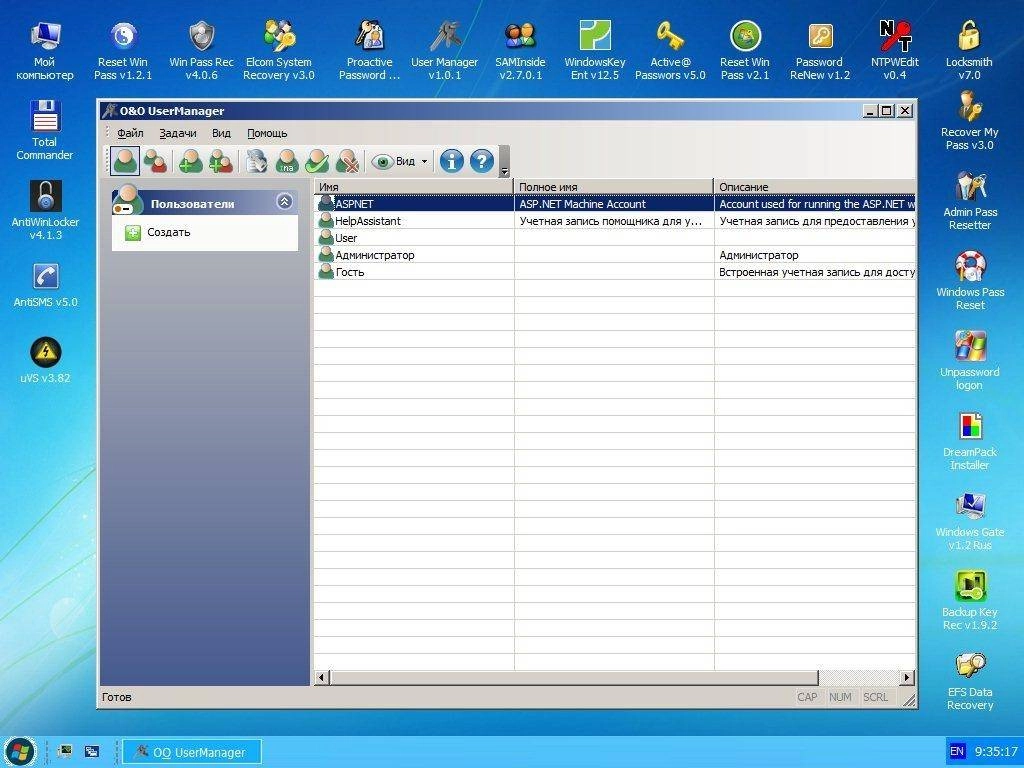
Task: Click the add new user toolbar icon
Action: pyautogui.click(x=190, y=161)
